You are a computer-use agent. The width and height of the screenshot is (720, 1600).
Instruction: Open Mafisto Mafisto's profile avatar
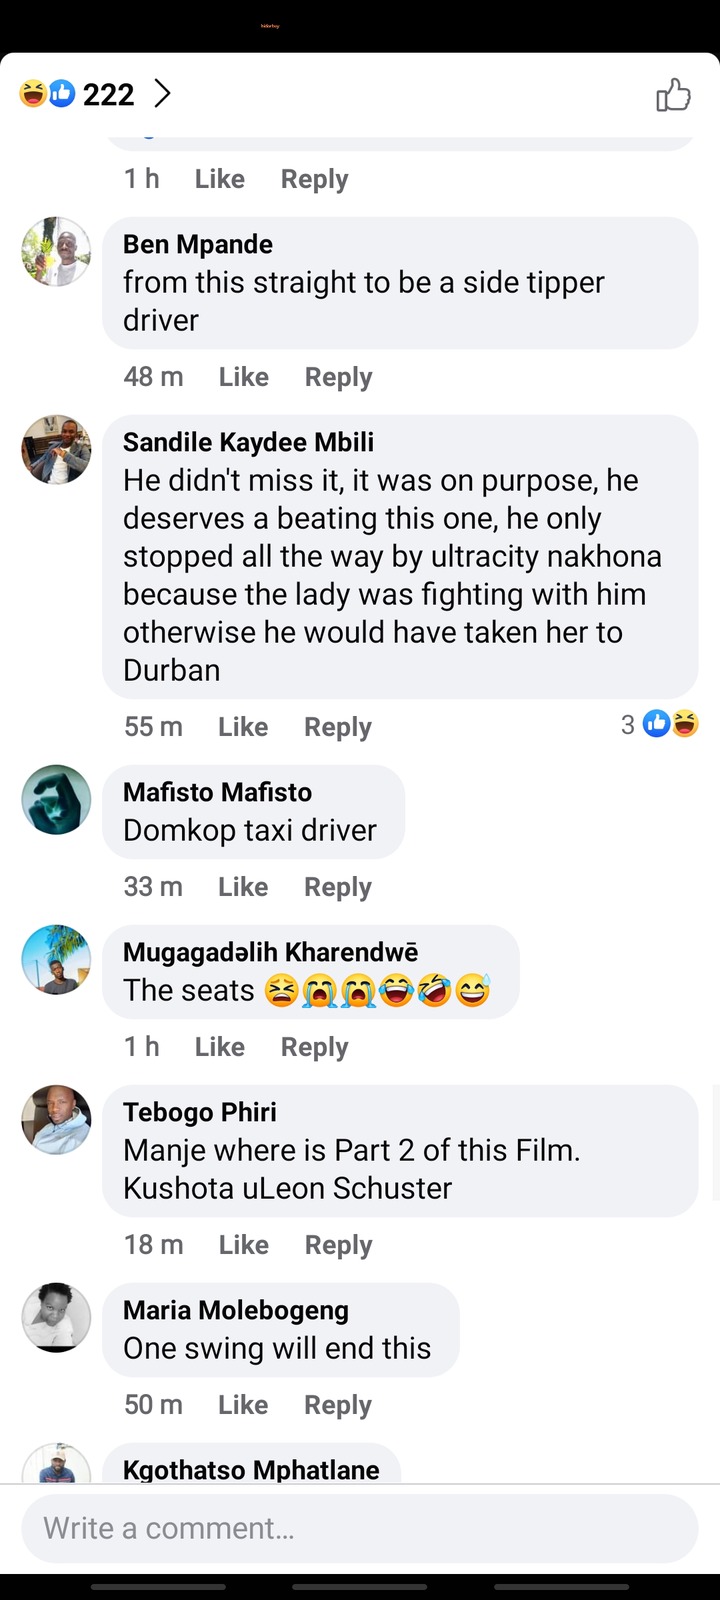click(56, 799)
